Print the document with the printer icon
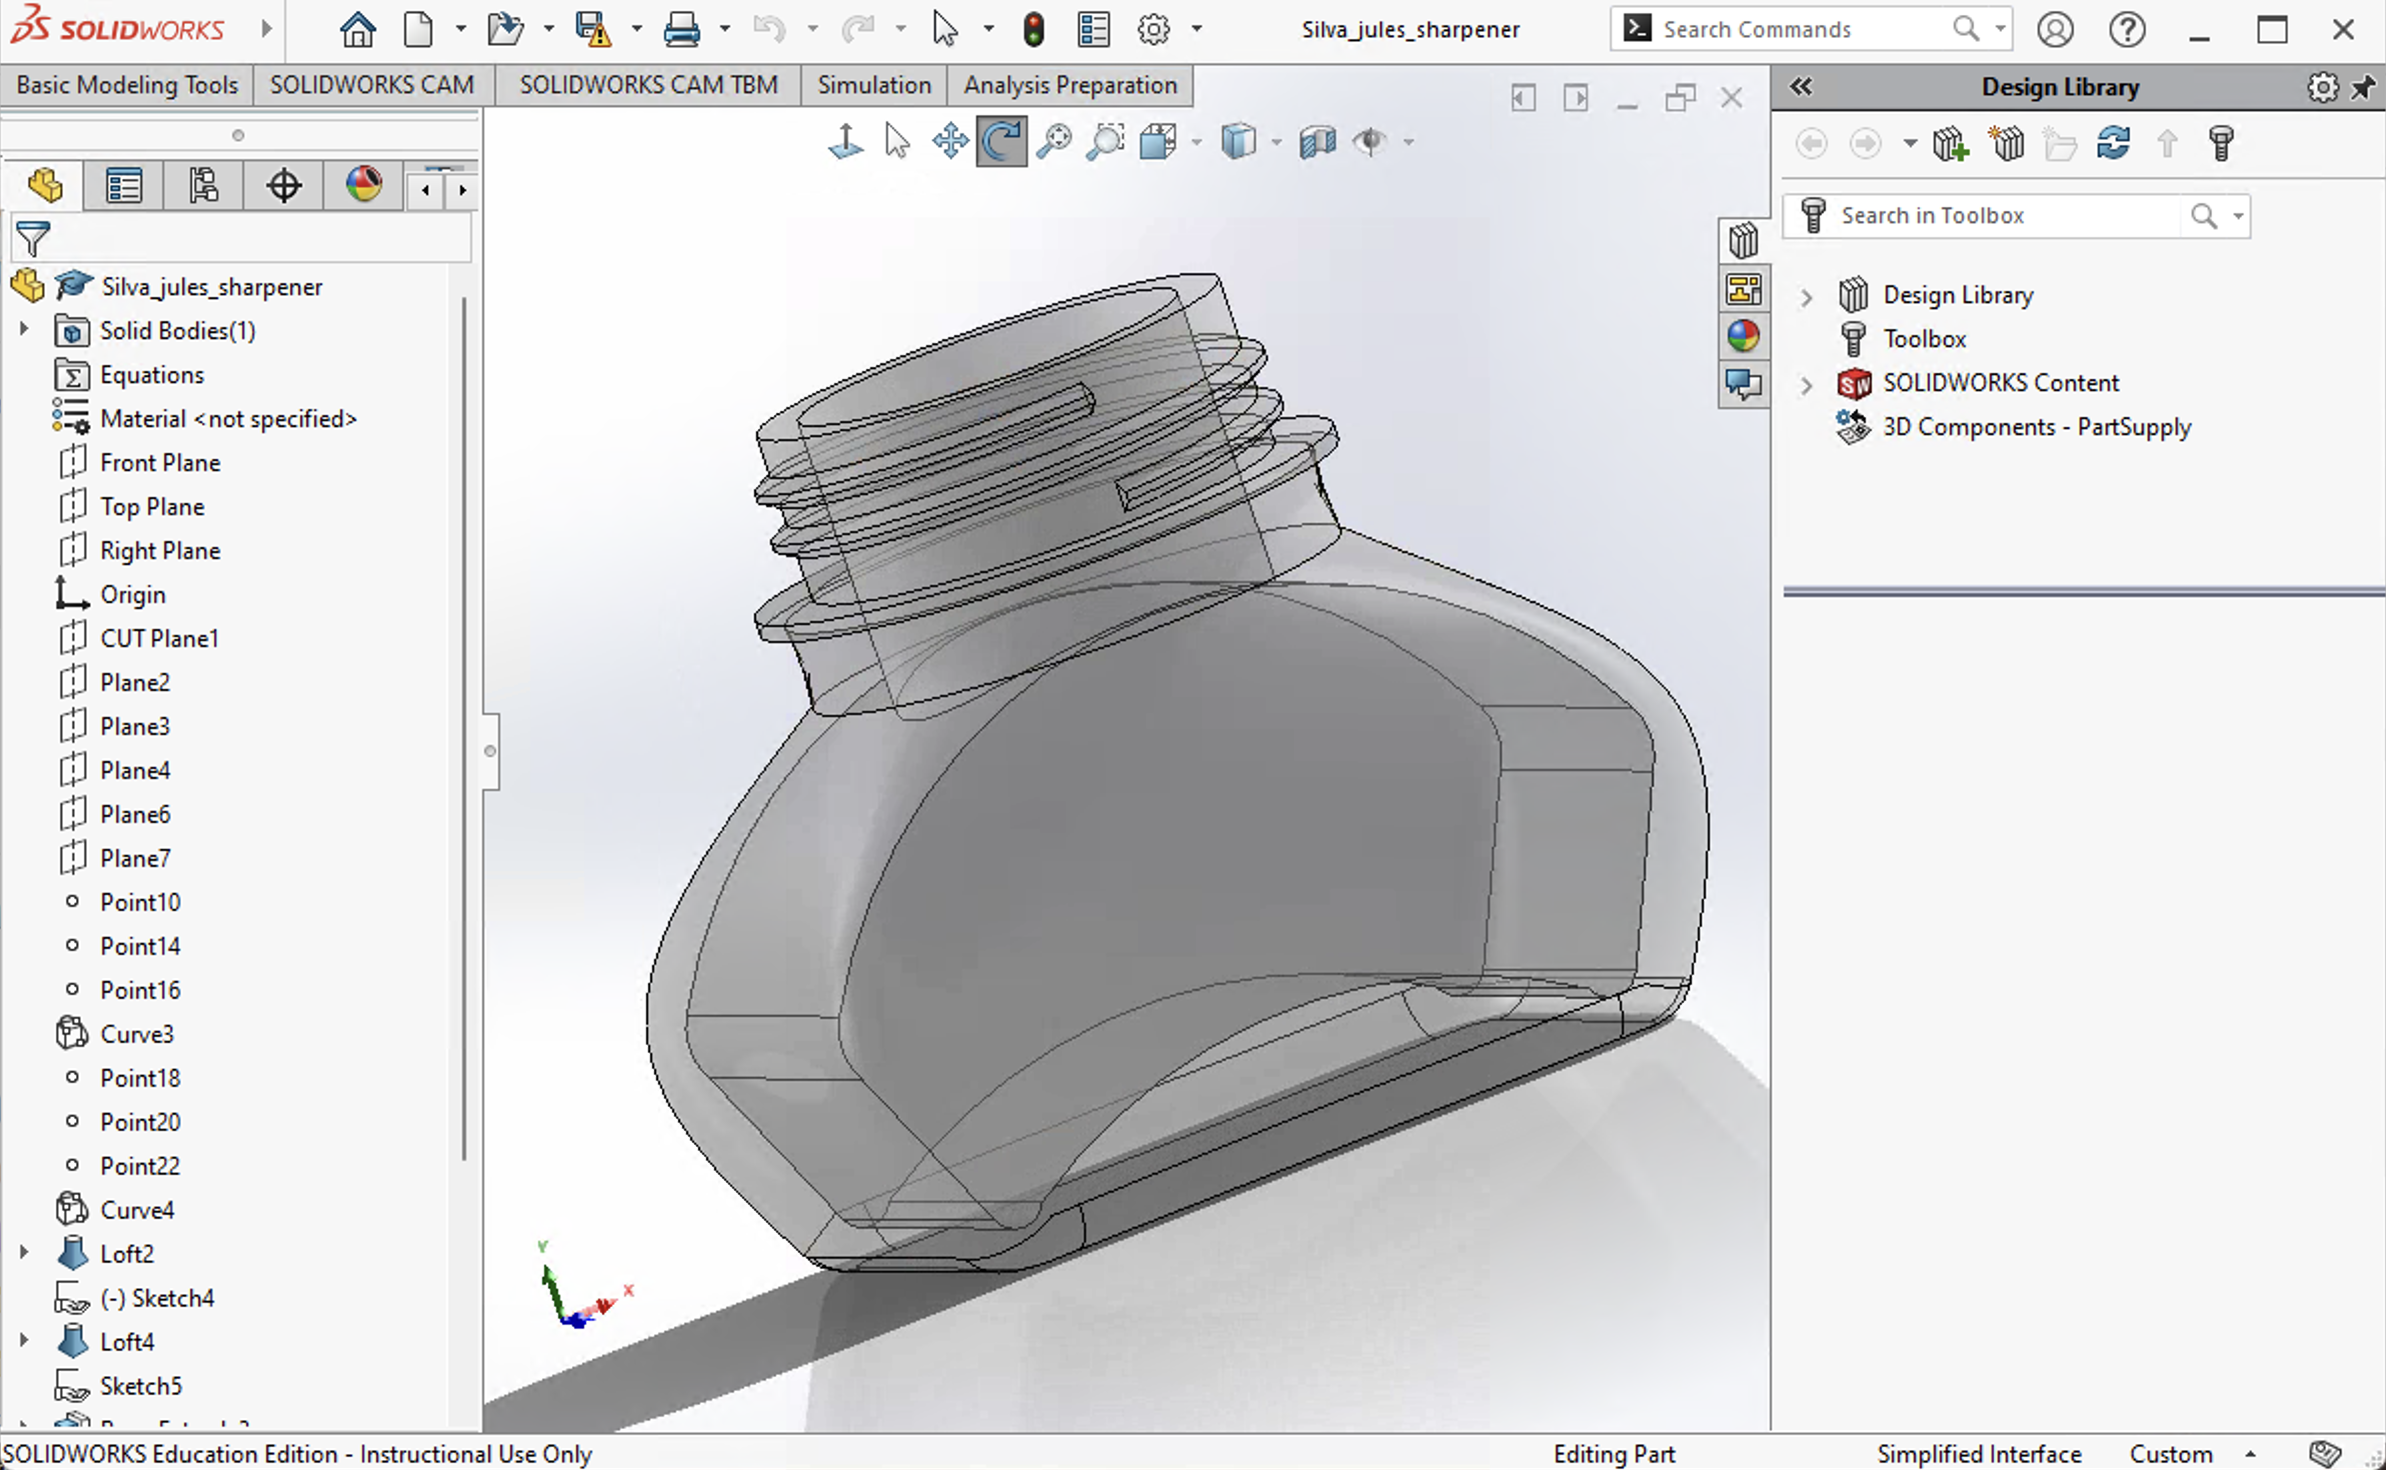Image resolution: width=2386 pixels, height=1470 pixels. click(681, 29)
